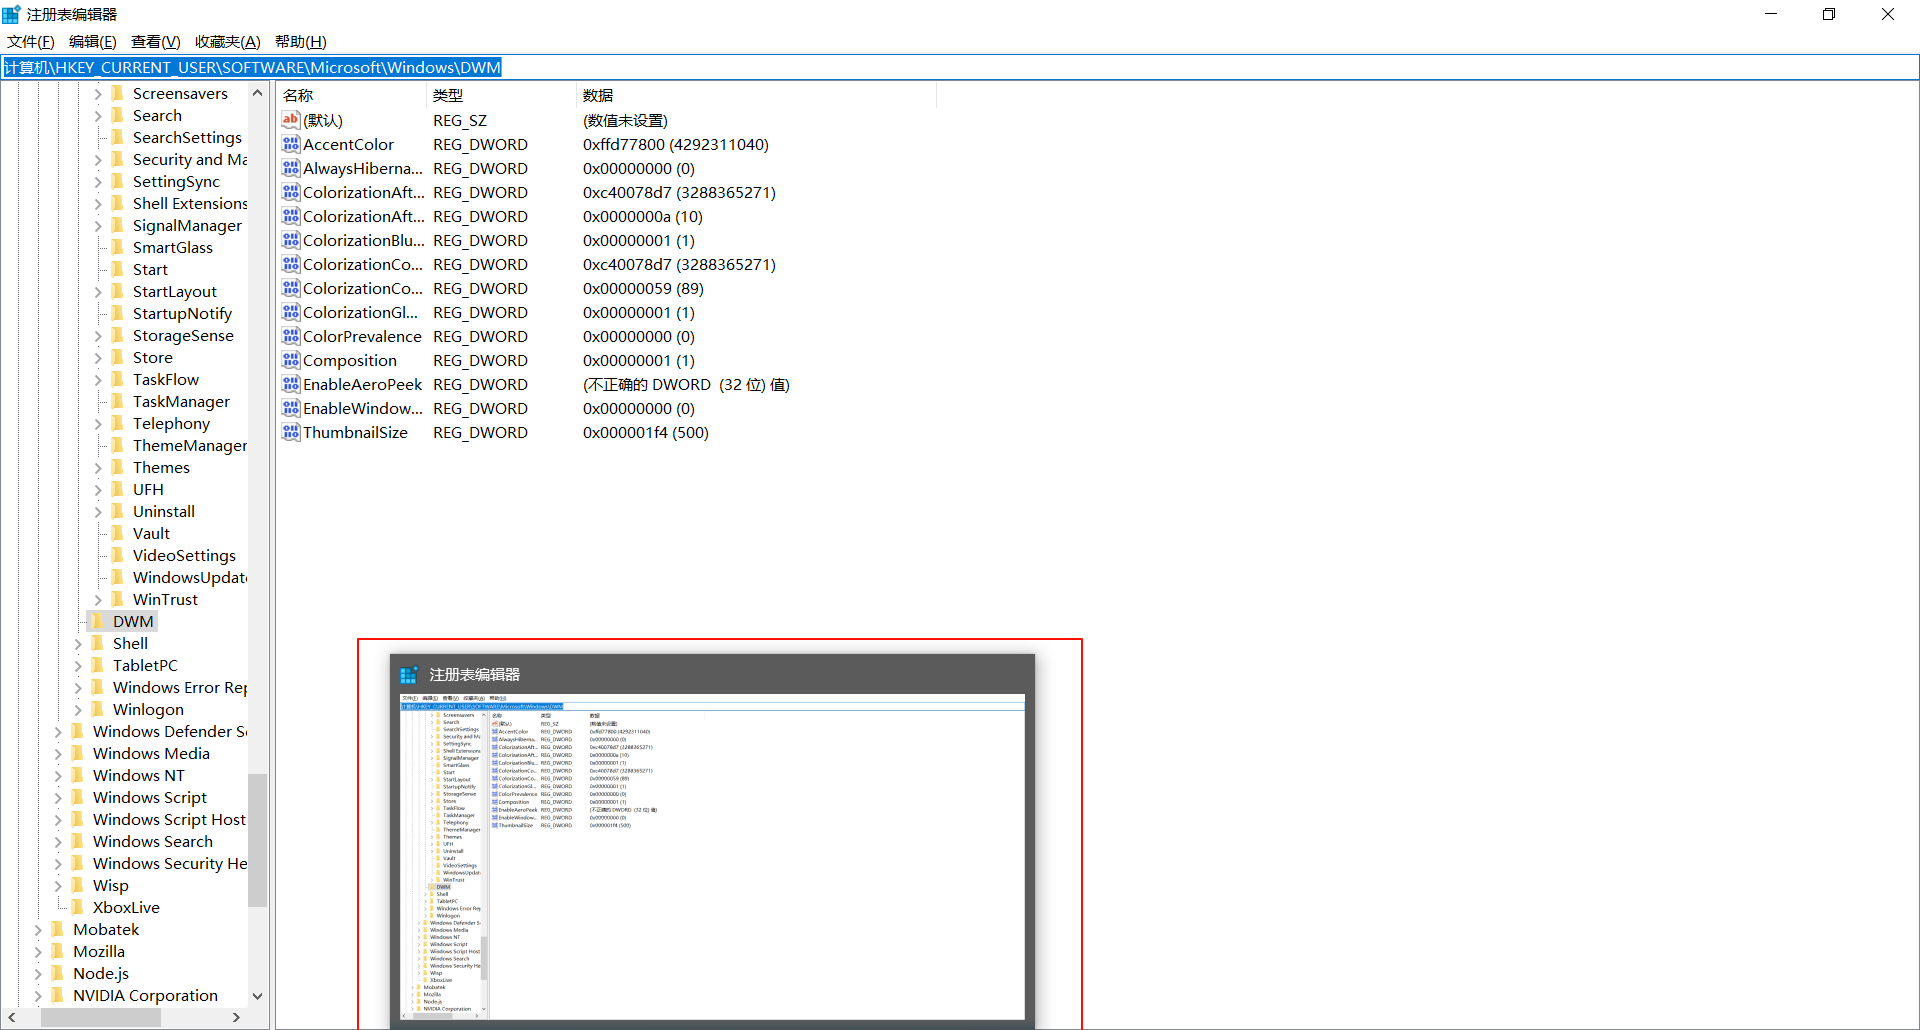Click the AlwaysHiberna... value icon
Viewport: 1920px width, 1030px height.
pyautogui.click(x=291, y=168)
